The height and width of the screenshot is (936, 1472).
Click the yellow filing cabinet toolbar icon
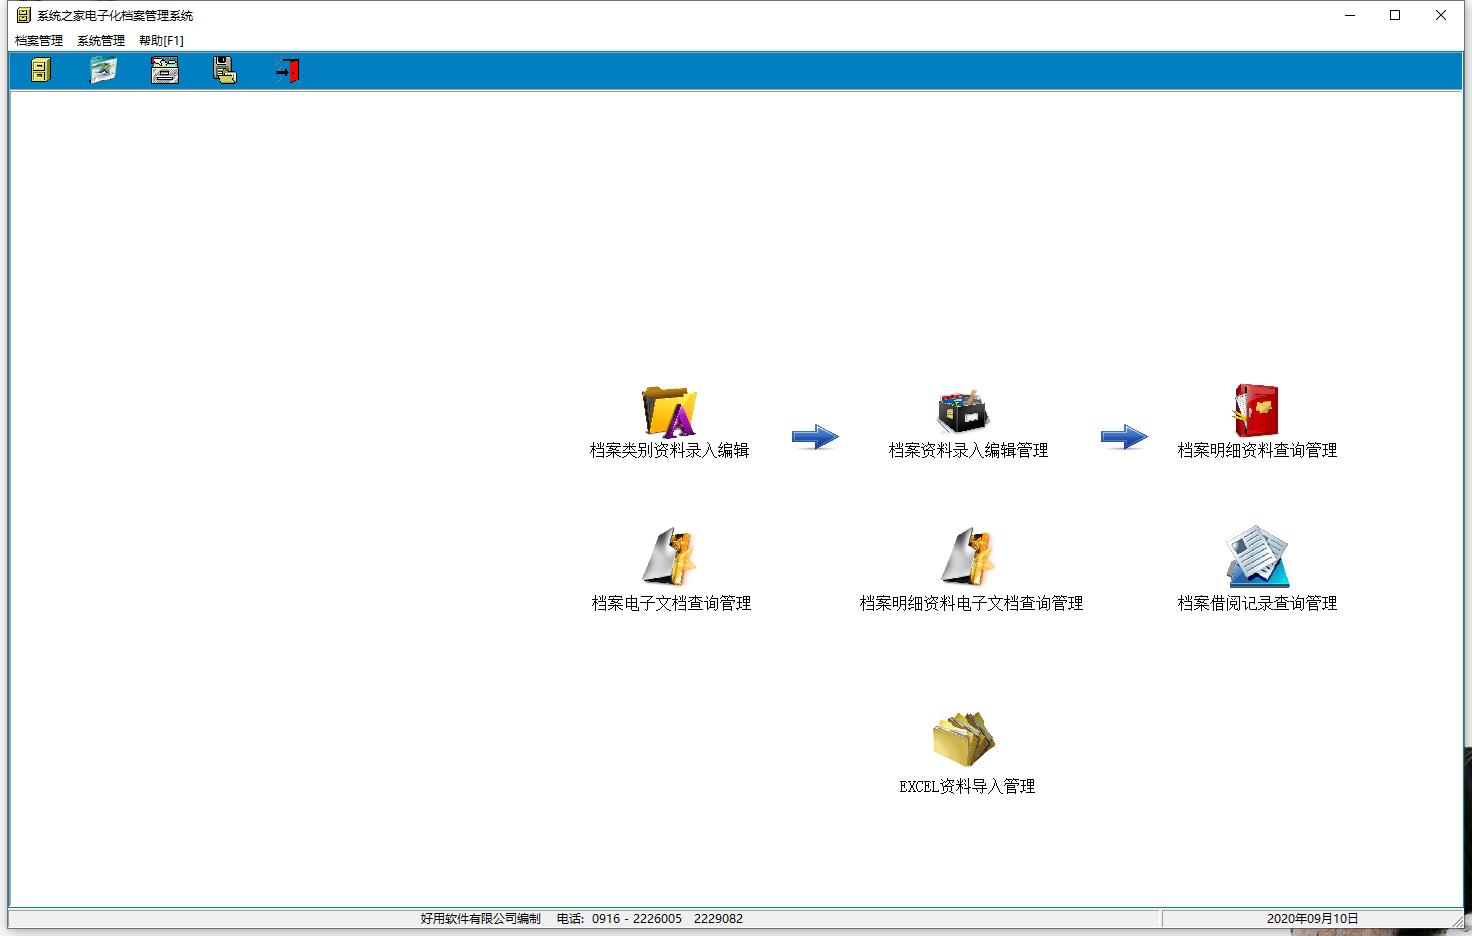click(40, 70)
